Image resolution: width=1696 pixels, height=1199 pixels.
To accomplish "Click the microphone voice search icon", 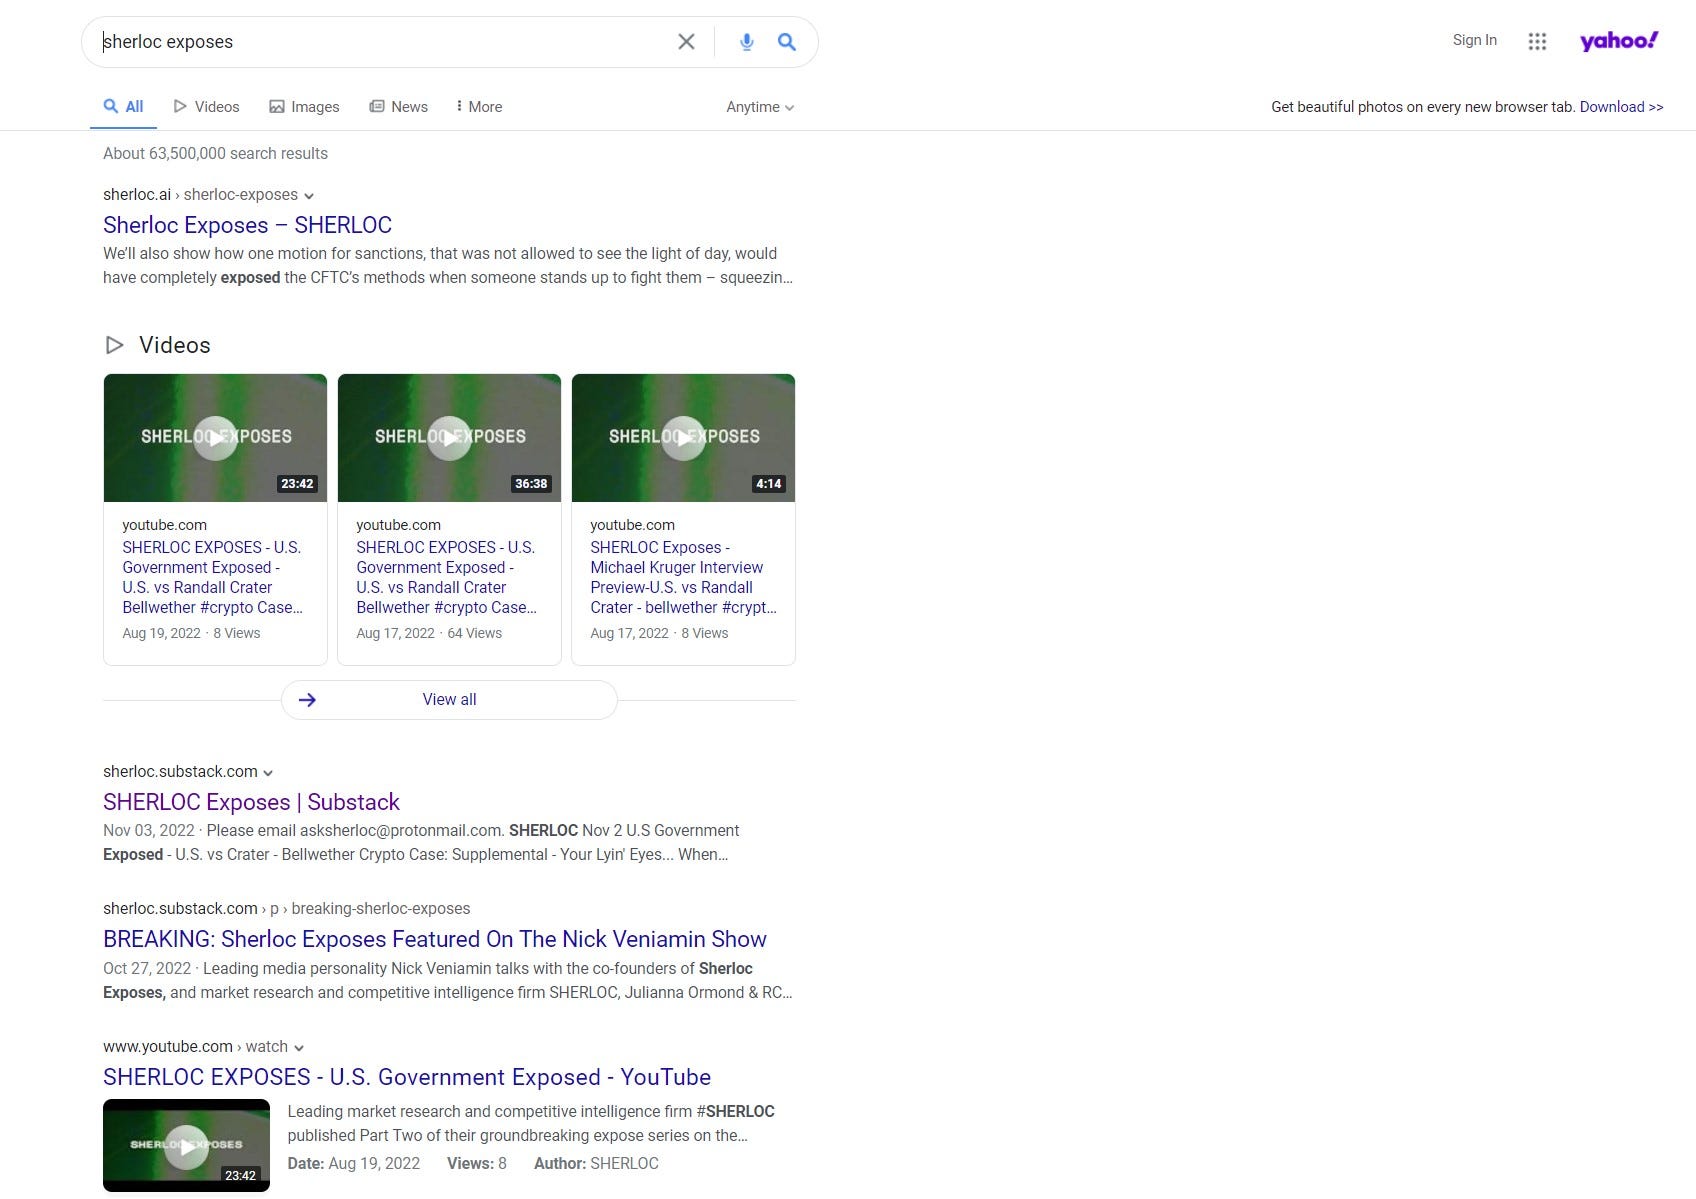I will [x=746, y=42].
